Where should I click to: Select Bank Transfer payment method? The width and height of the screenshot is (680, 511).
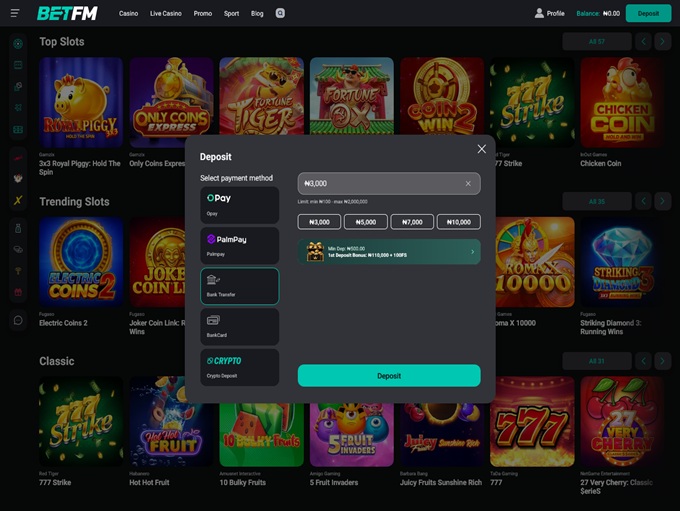[239, 286]
